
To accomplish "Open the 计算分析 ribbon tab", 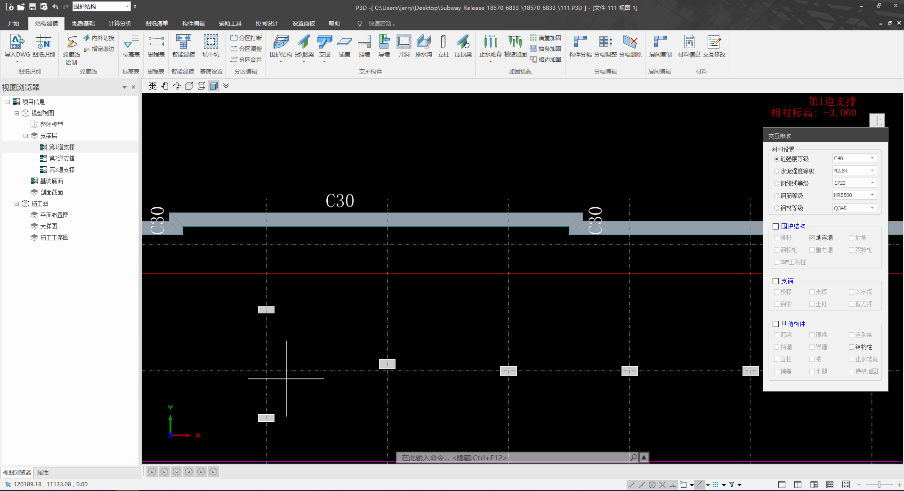I will pyautogui.click(x=118, y=21).
